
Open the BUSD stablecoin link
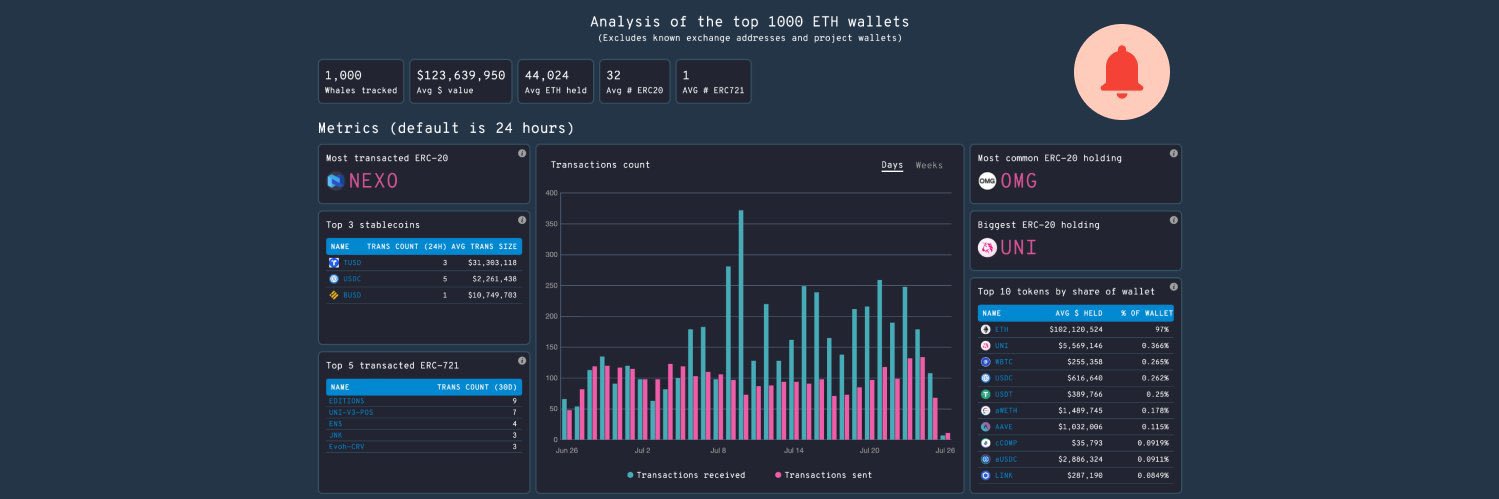(353, 295)
